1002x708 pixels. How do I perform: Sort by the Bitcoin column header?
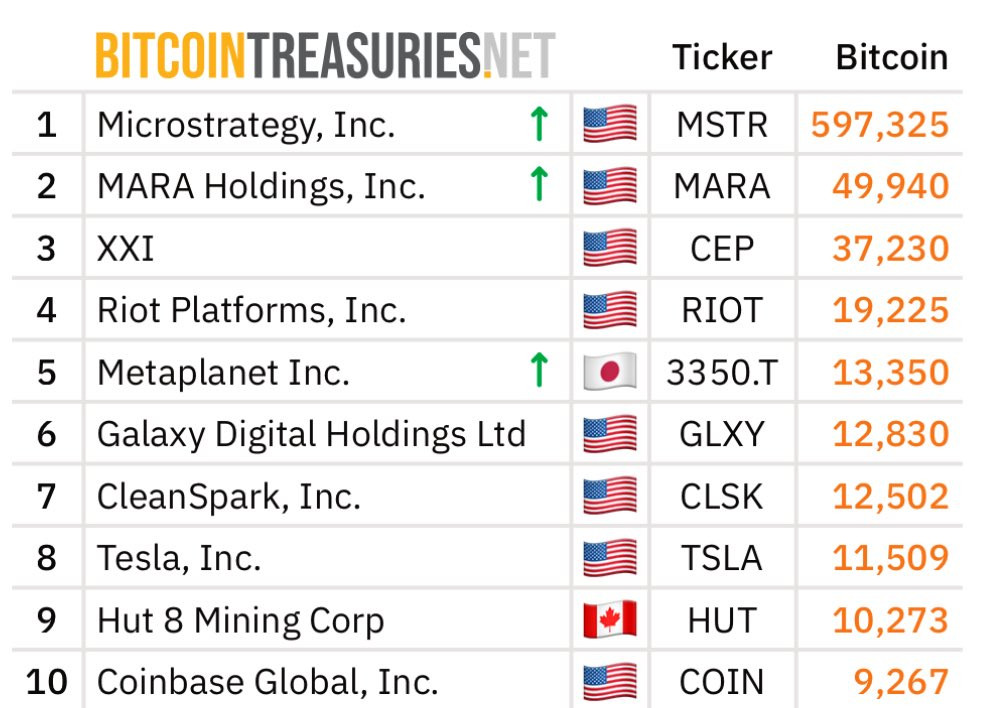(891, 58)
